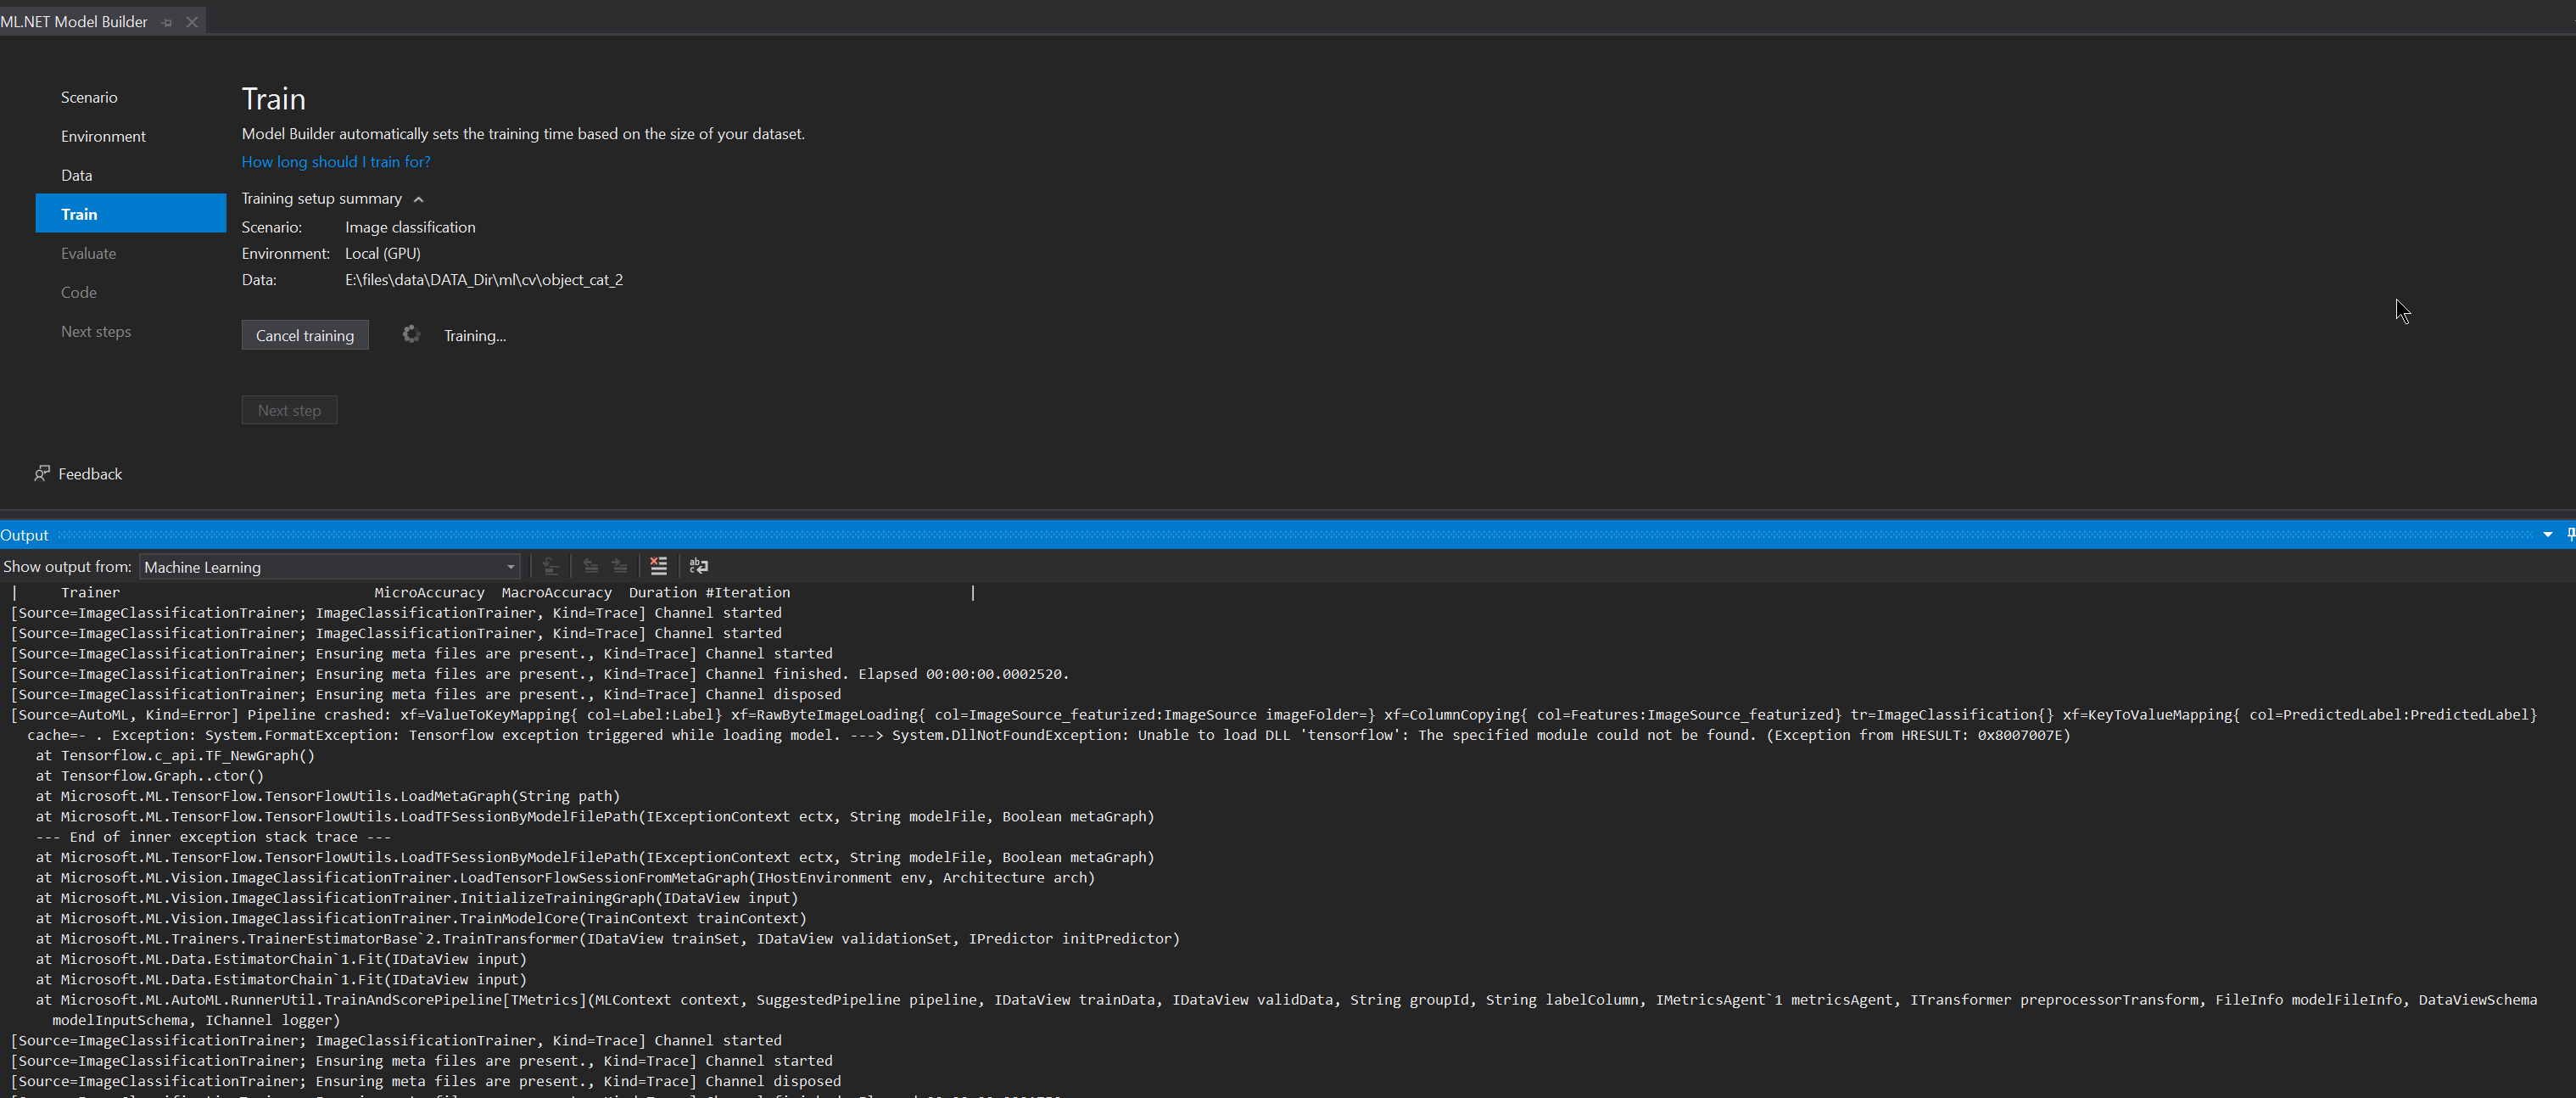
Task: Toggle word wrap in Output panel
Action: pos(699,566)
